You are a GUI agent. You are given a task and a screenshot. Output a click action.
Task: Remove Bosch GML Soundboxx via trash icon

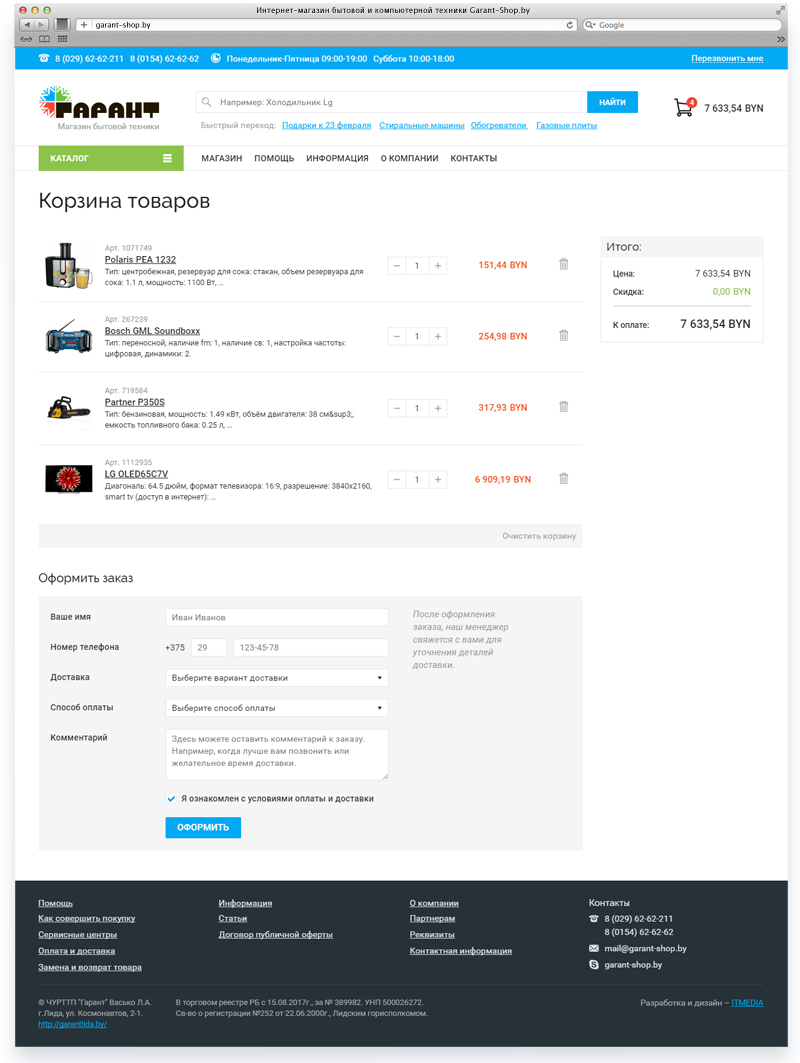coord(563,336)
